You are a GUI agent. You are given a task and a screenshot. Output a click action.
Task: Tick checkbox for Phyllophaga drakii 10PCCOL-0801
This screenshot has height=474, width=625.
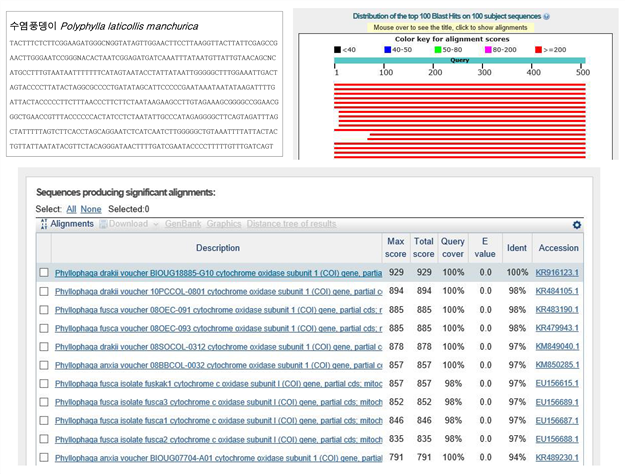[x=44, y=291]
